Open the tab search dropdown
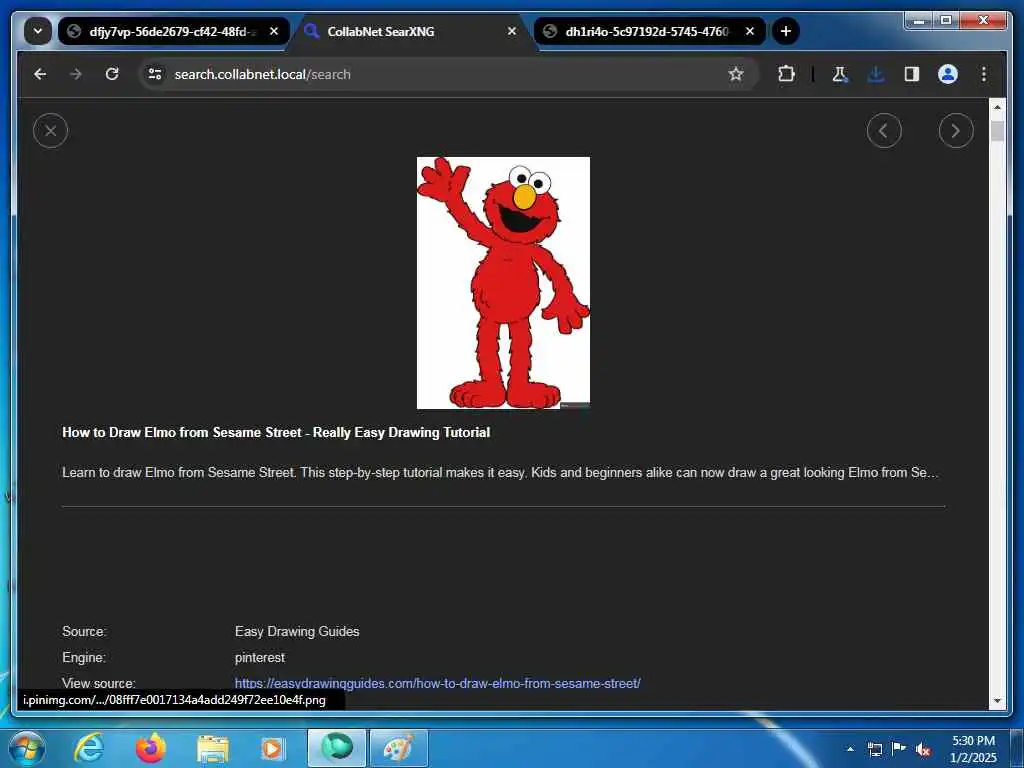 click(38, 31)
